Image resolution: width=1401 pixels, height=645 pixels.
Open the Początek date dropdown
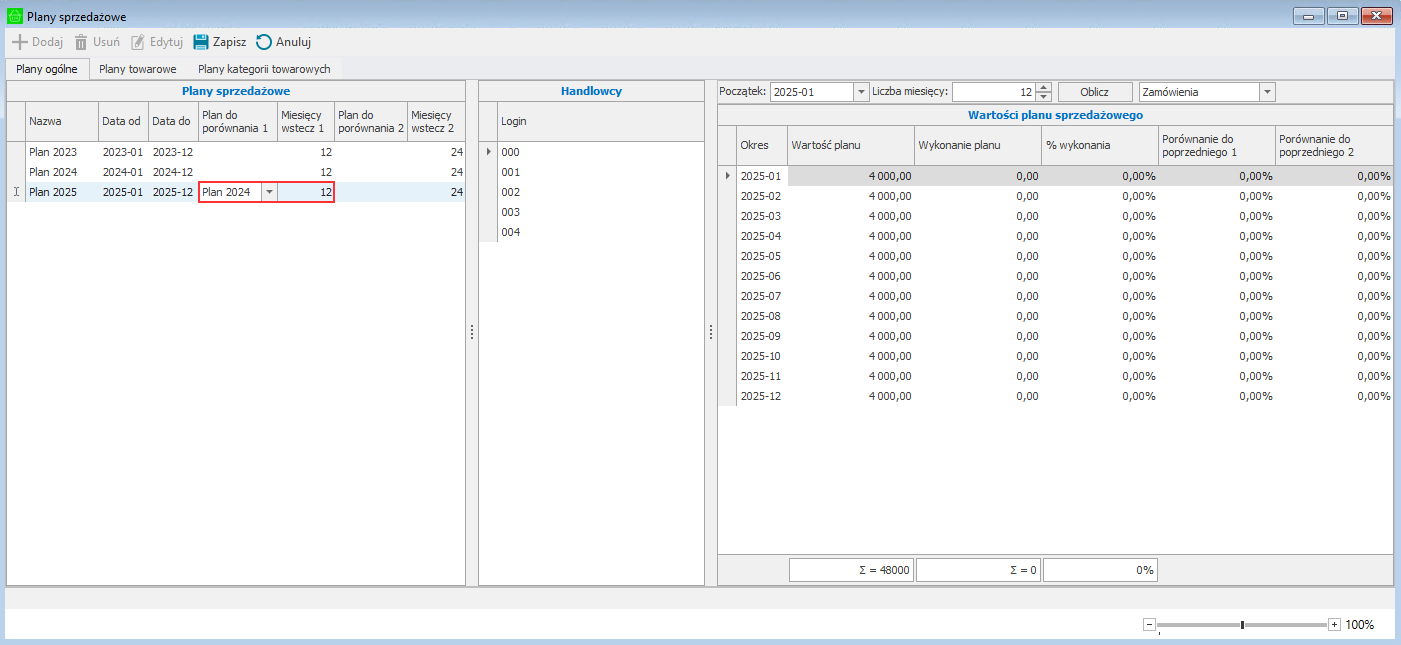861,92
